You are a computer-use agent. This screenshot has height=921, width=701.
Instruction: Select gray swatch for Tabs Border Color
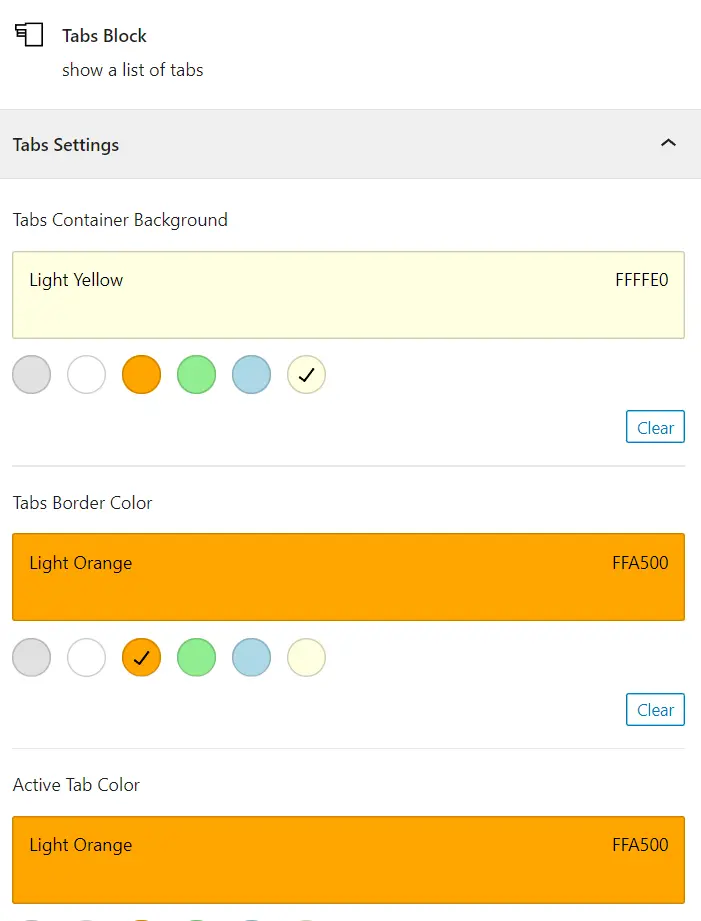(x=32, y=657)
